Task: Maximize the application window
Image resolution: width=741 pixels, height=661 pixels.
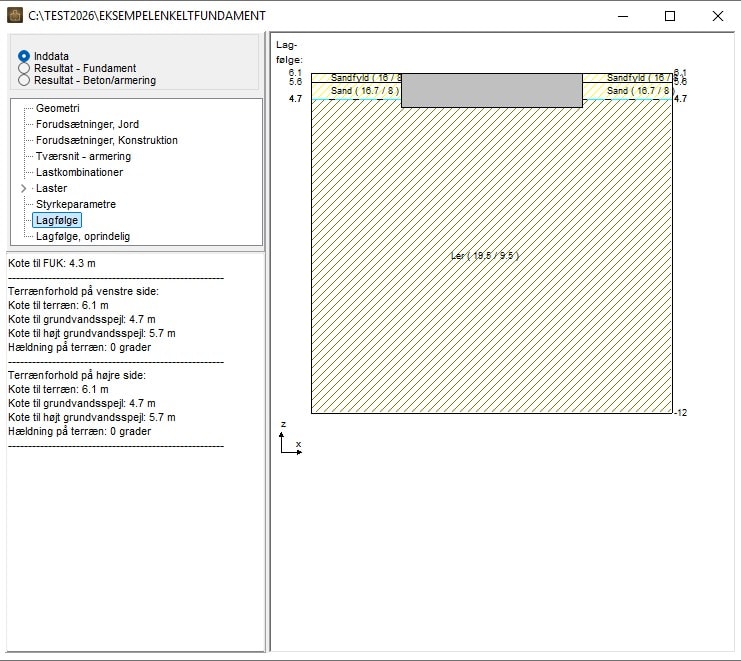Action: coord(670,16)
